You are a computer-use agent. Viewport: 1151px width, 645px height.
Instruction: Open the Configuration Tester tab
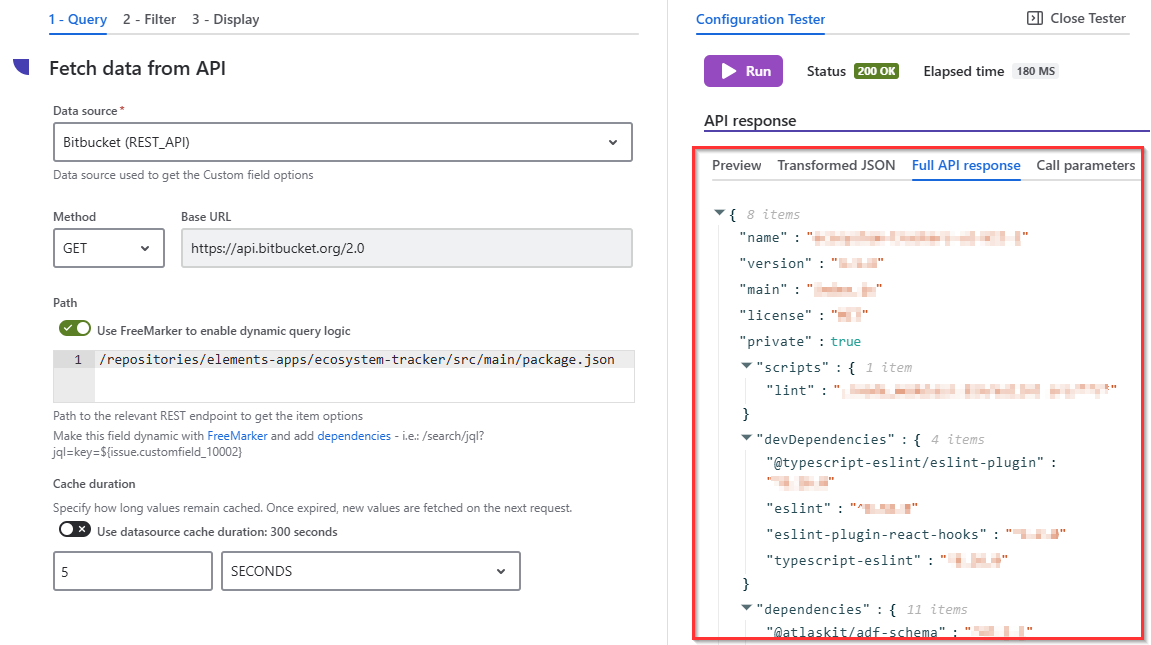click(x=760, y=19)
